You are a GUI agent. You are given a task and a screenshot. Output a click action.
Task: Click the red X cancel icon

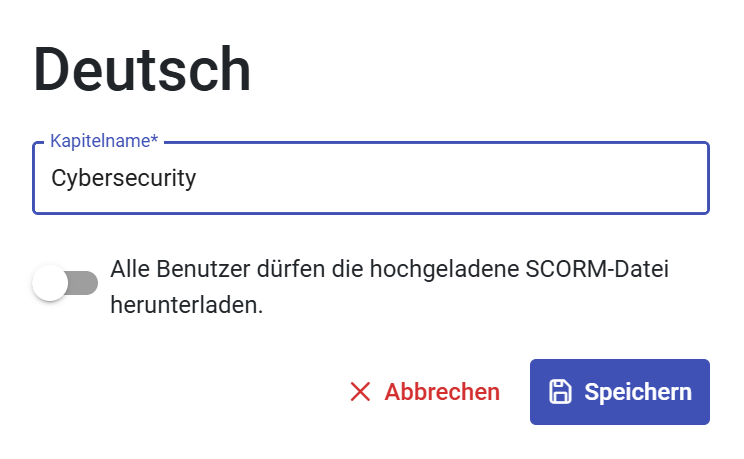coord(360,392)
